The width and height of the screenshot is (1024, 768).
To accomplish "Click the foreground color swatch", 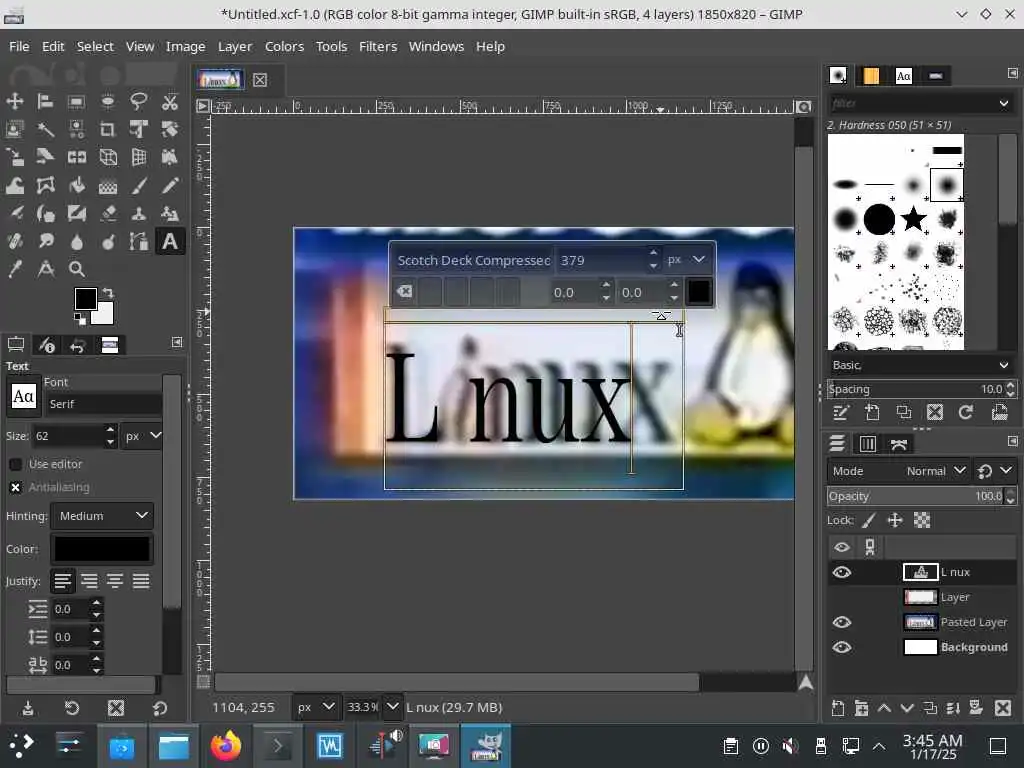I will (x=86, y=299).
